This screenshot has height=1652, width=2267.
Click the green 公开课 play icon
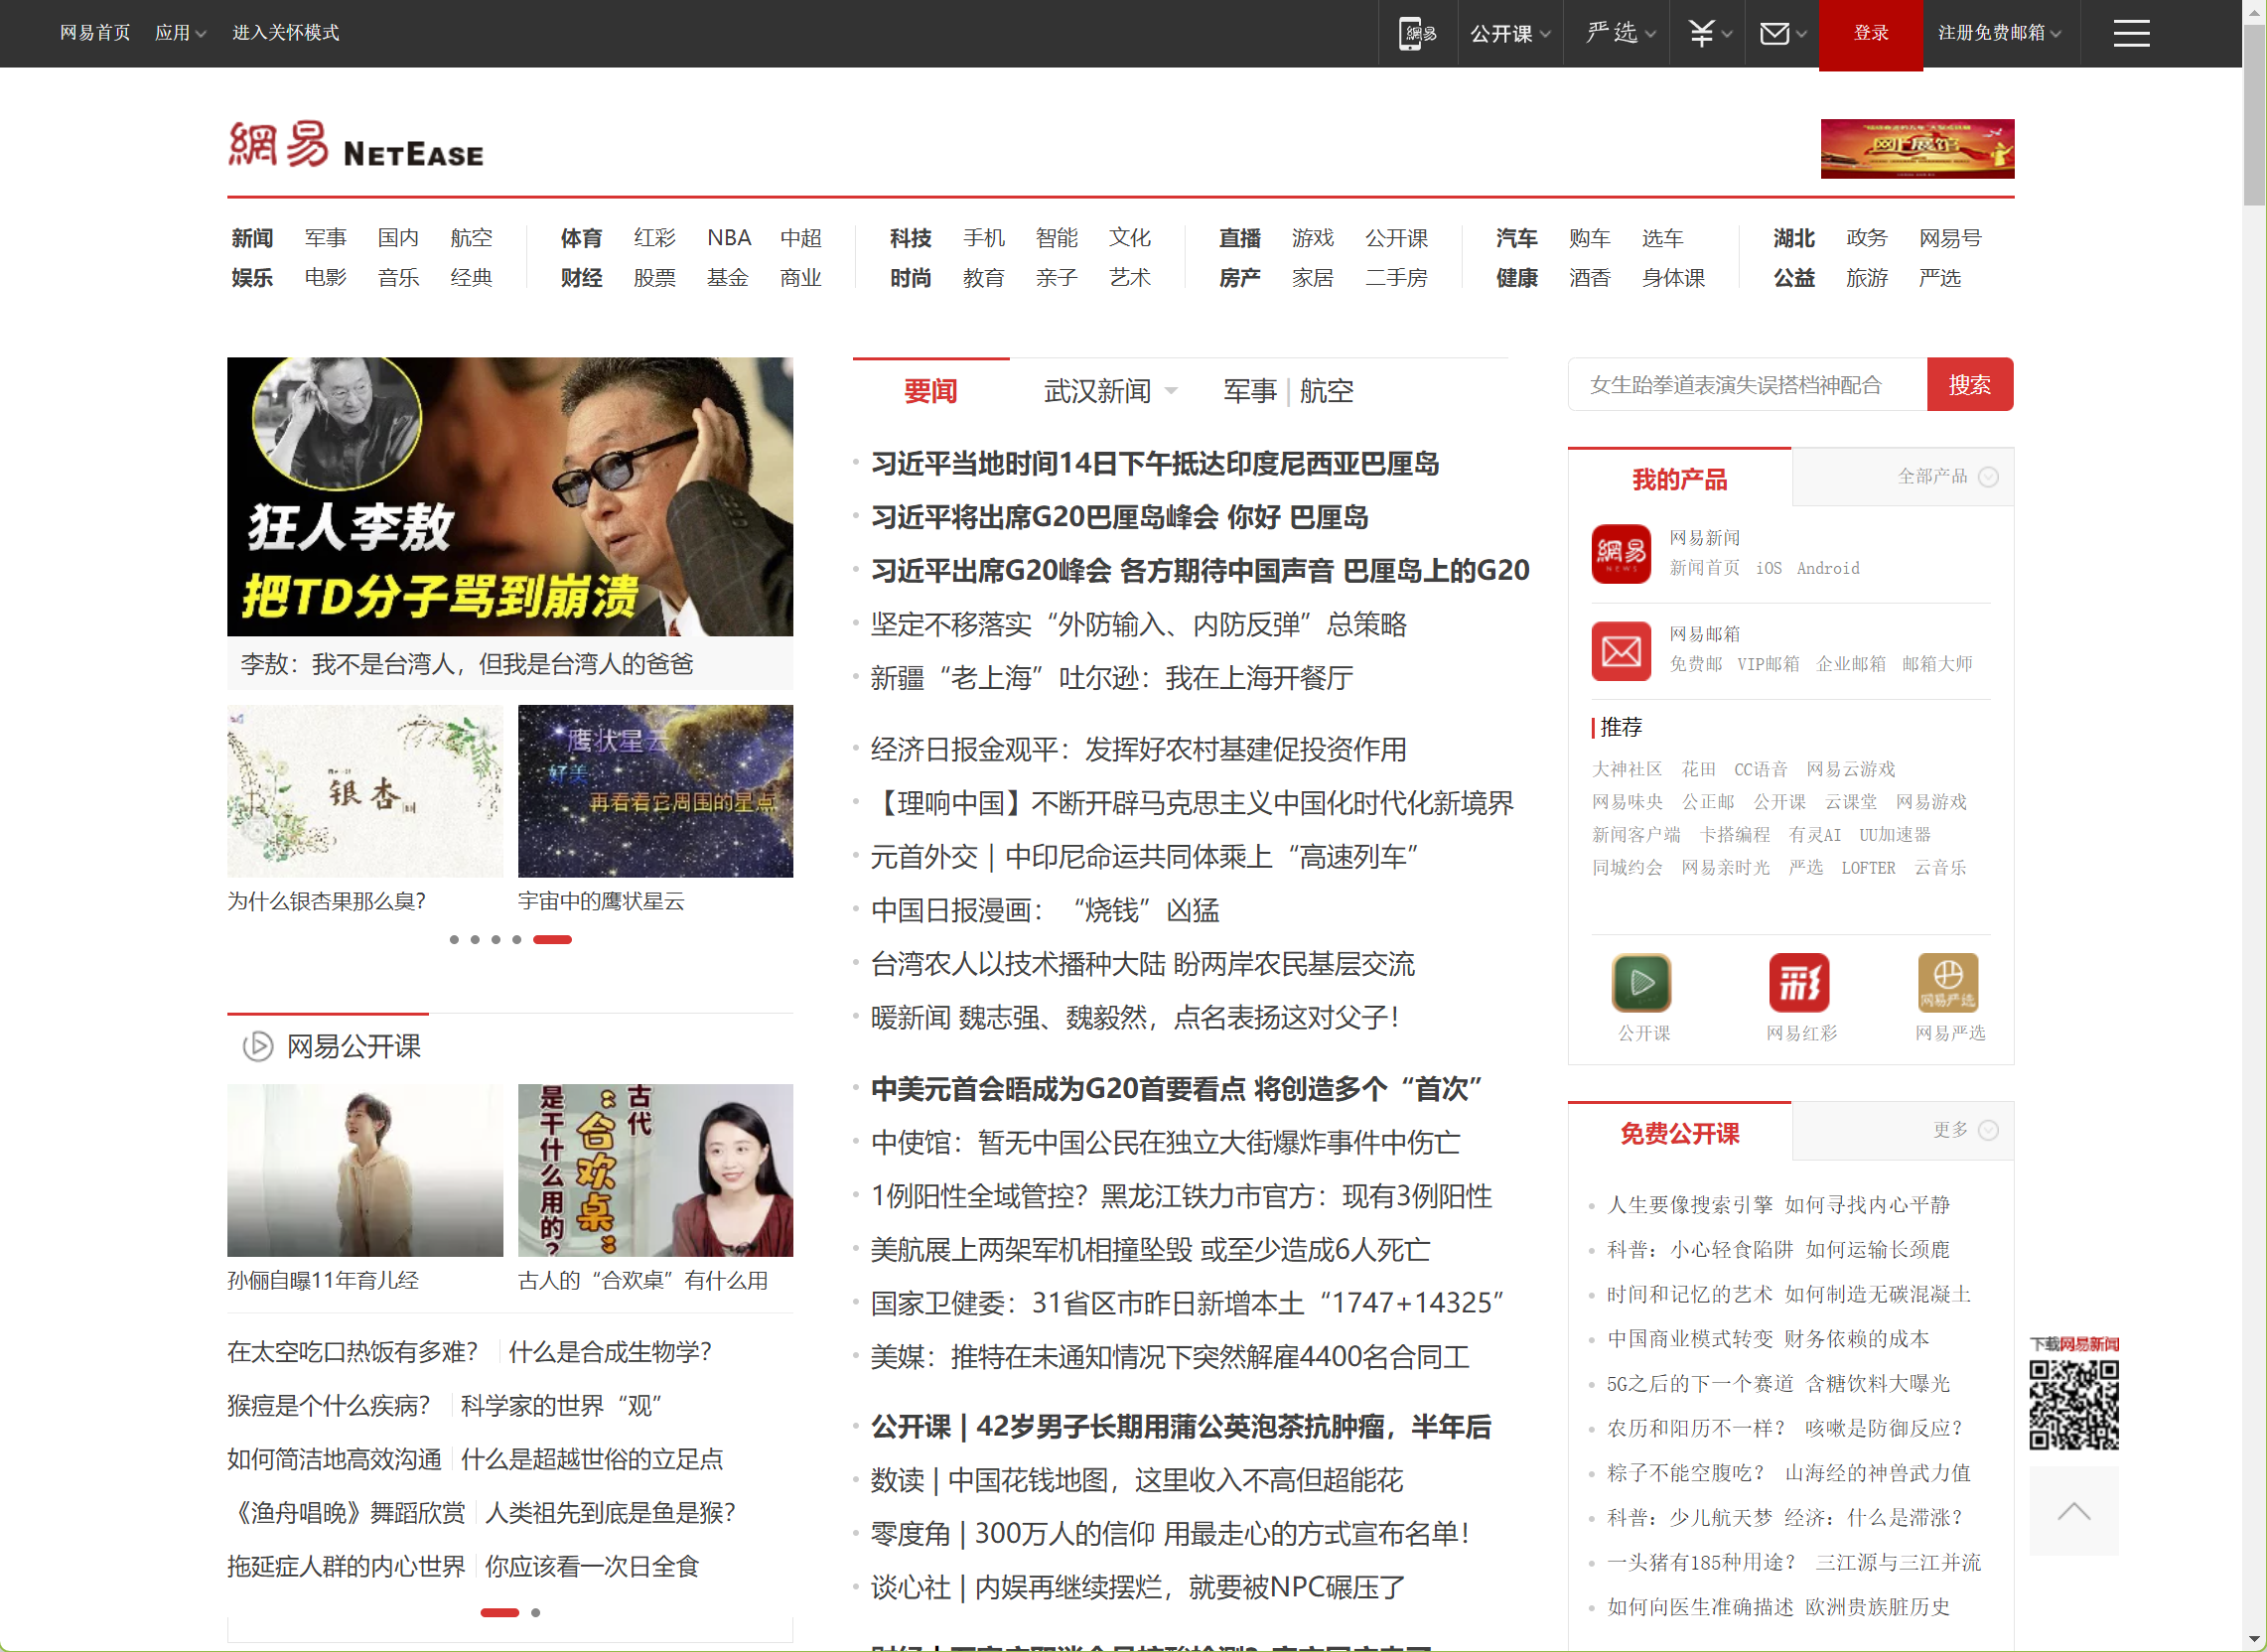[1641, 983]
